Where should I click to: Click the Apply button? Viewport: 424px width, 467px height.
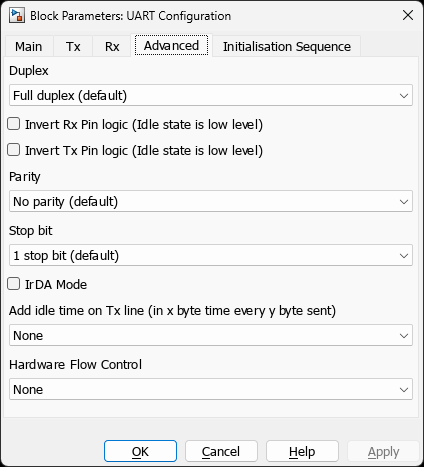tap(383, 451)
